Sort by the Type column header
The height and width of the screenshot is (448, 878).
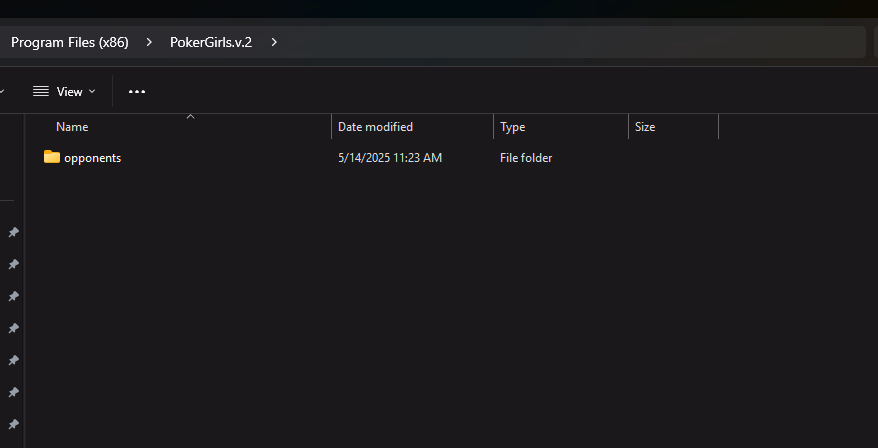click(512, 127)
